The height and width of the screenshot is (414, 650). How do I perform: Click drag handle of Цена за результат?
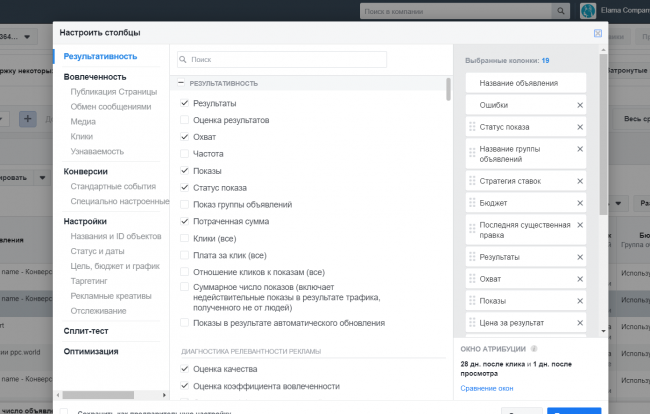point(472,323)
